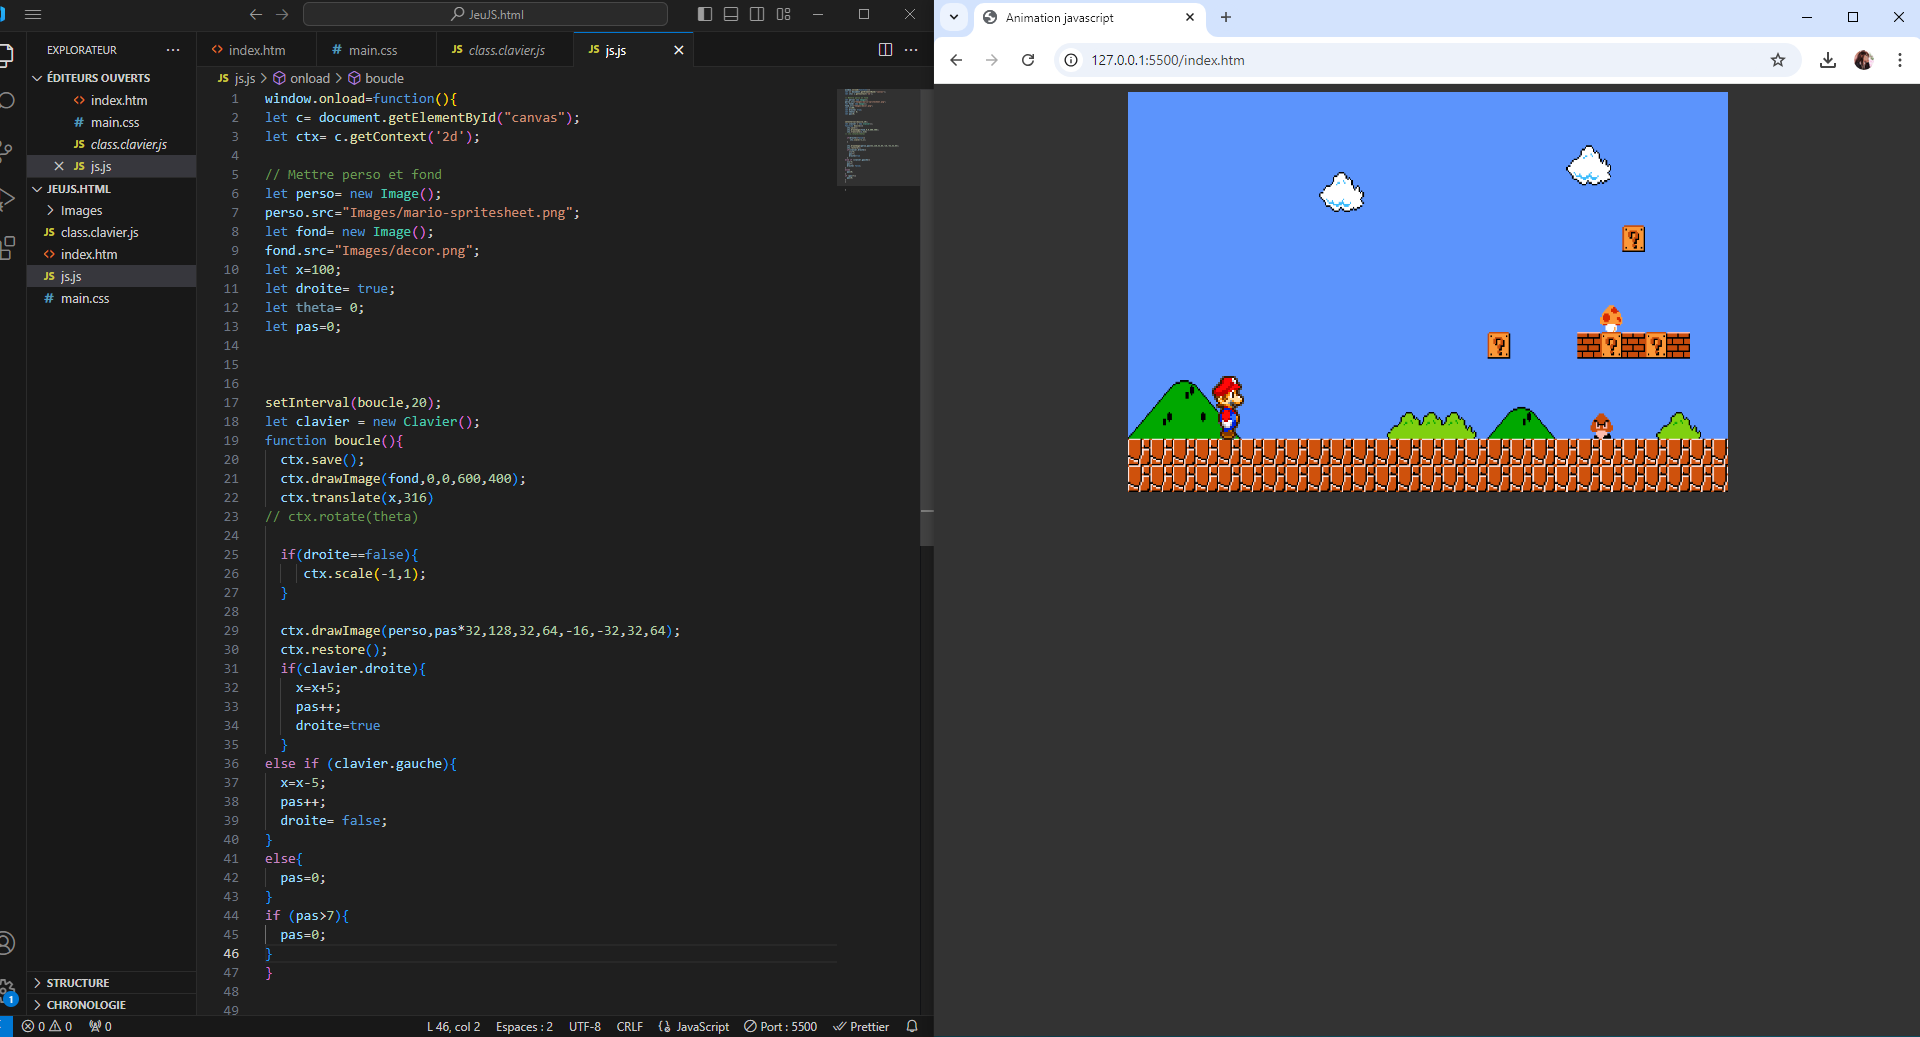Click the Port : 5500 Live Server status
Image resolution: width=1920 pixels, height=1037 pixels.
[x=780, y=1026]
